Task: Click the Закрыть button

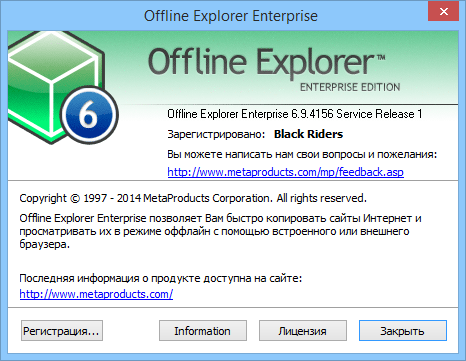Action: tap(403, 331)
